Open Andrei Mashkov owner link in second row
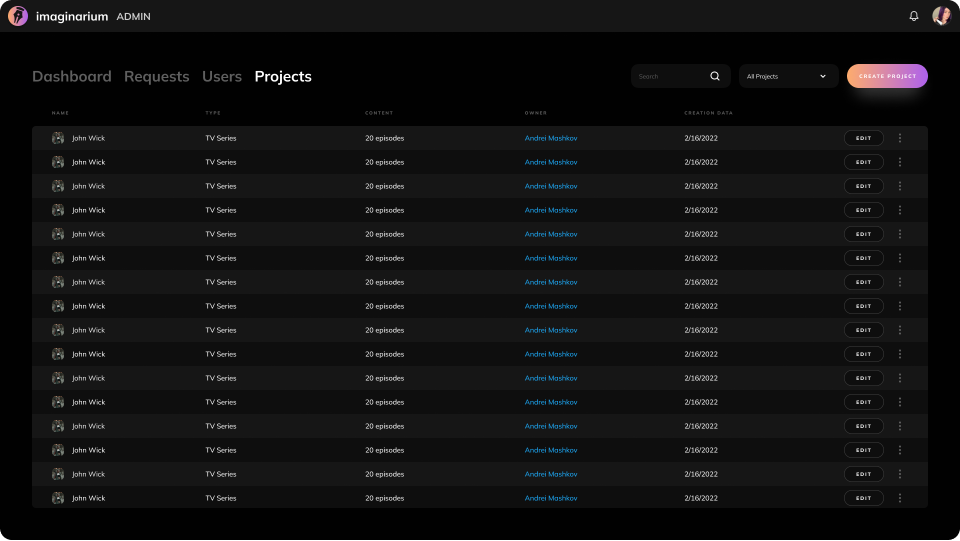This screenshot has width=960, height=541. pos(551,162)
